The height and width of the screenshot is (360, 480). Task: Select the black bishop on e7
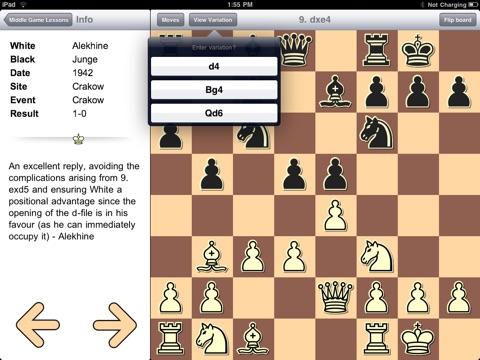click(x=335, y=91)
